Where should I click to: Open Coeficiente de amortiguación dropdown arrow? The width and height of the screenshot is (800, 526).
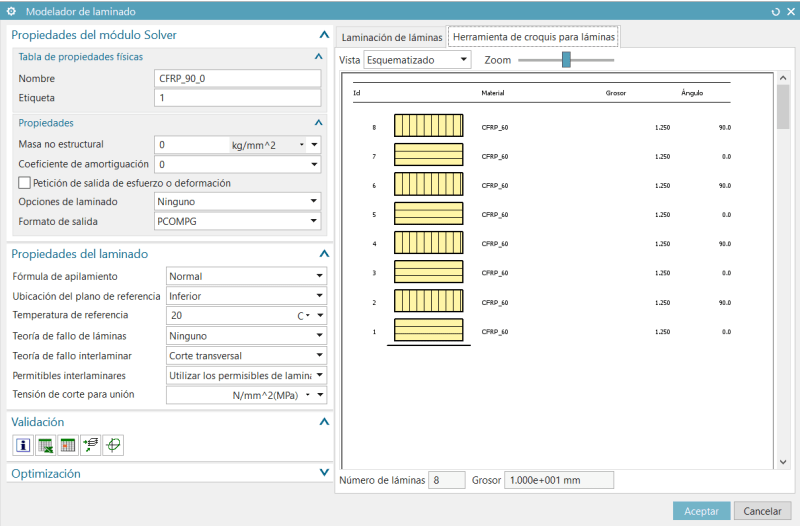pos(314,164)
